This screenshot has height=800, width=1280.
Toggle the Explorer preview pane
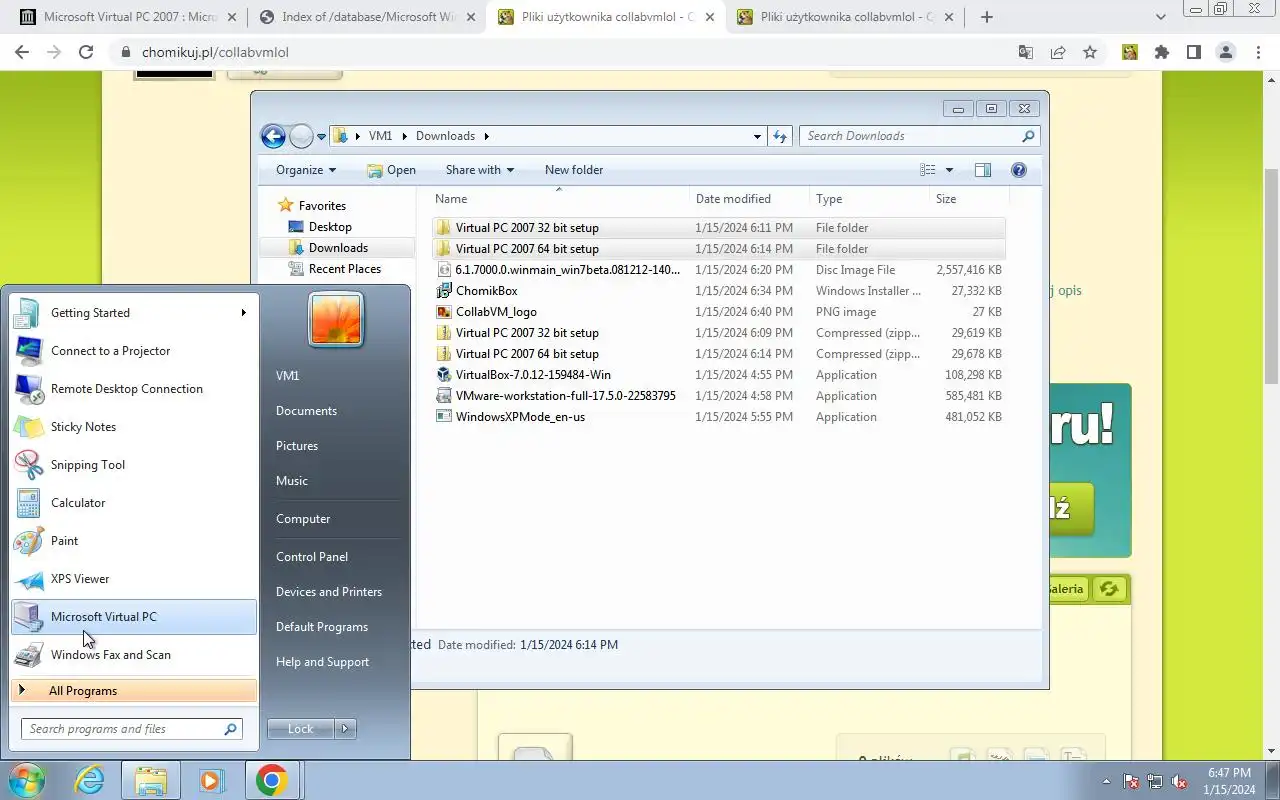[x=983, y=170]
